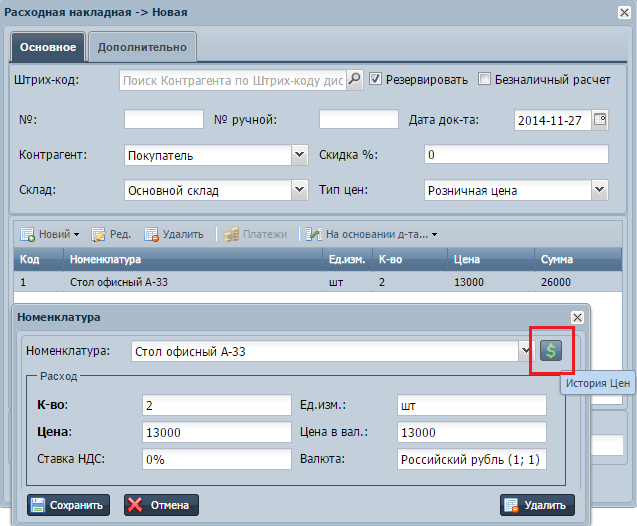Click the Отмена button
This screenshot has width=637, height=526.
161,505
